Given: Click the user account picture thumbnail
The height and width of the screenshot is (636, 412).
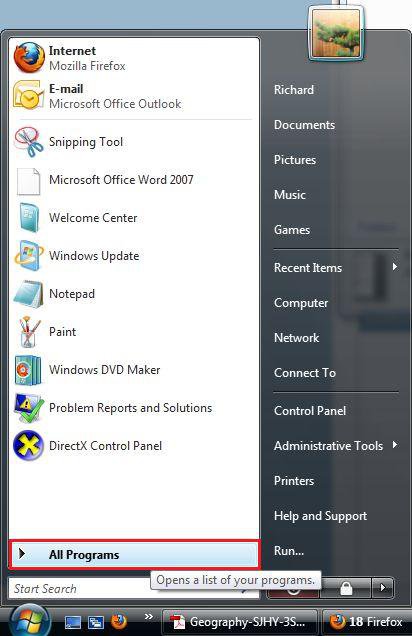Looking at the screenshot, I should [337, 32].
